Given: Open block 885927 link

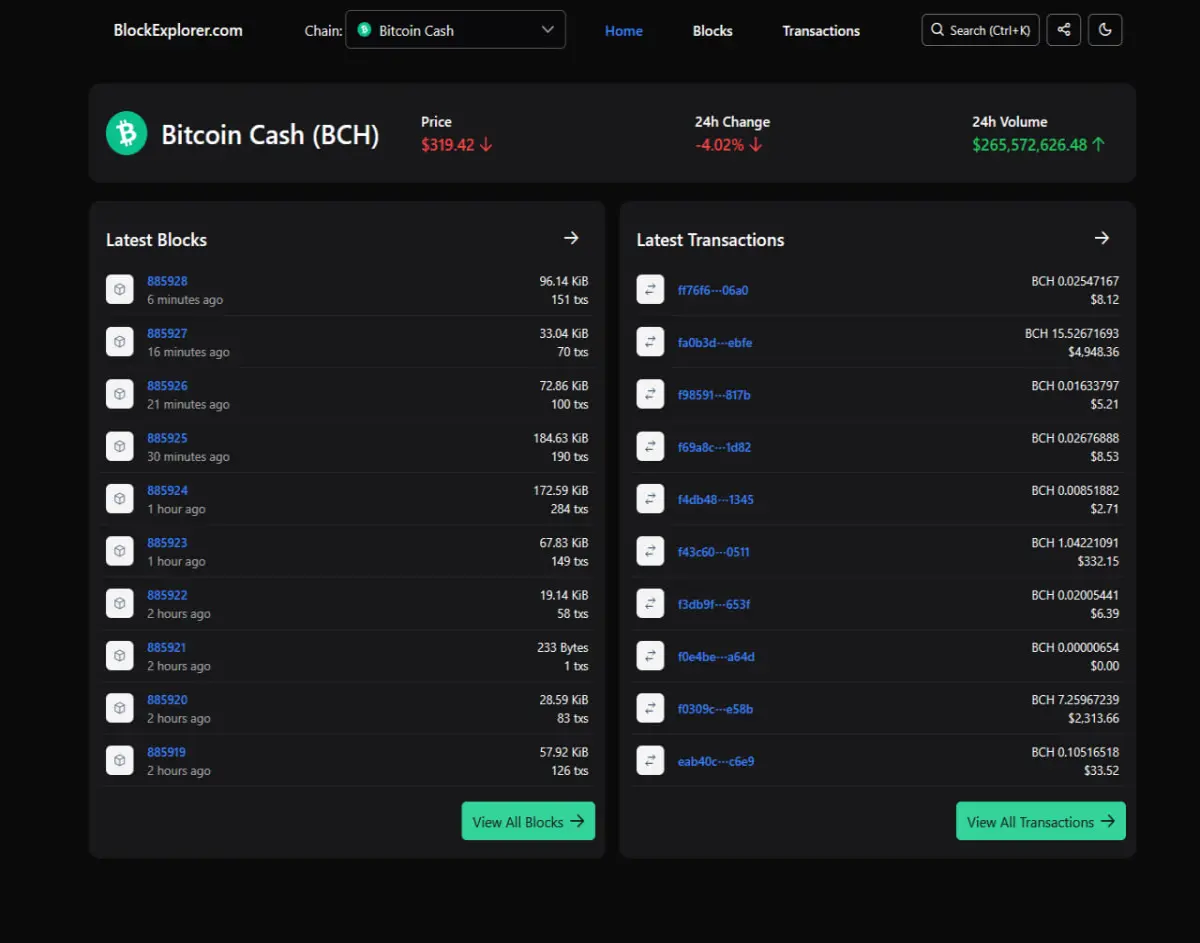Looking at the screenshot, I should tap(167, 333).
